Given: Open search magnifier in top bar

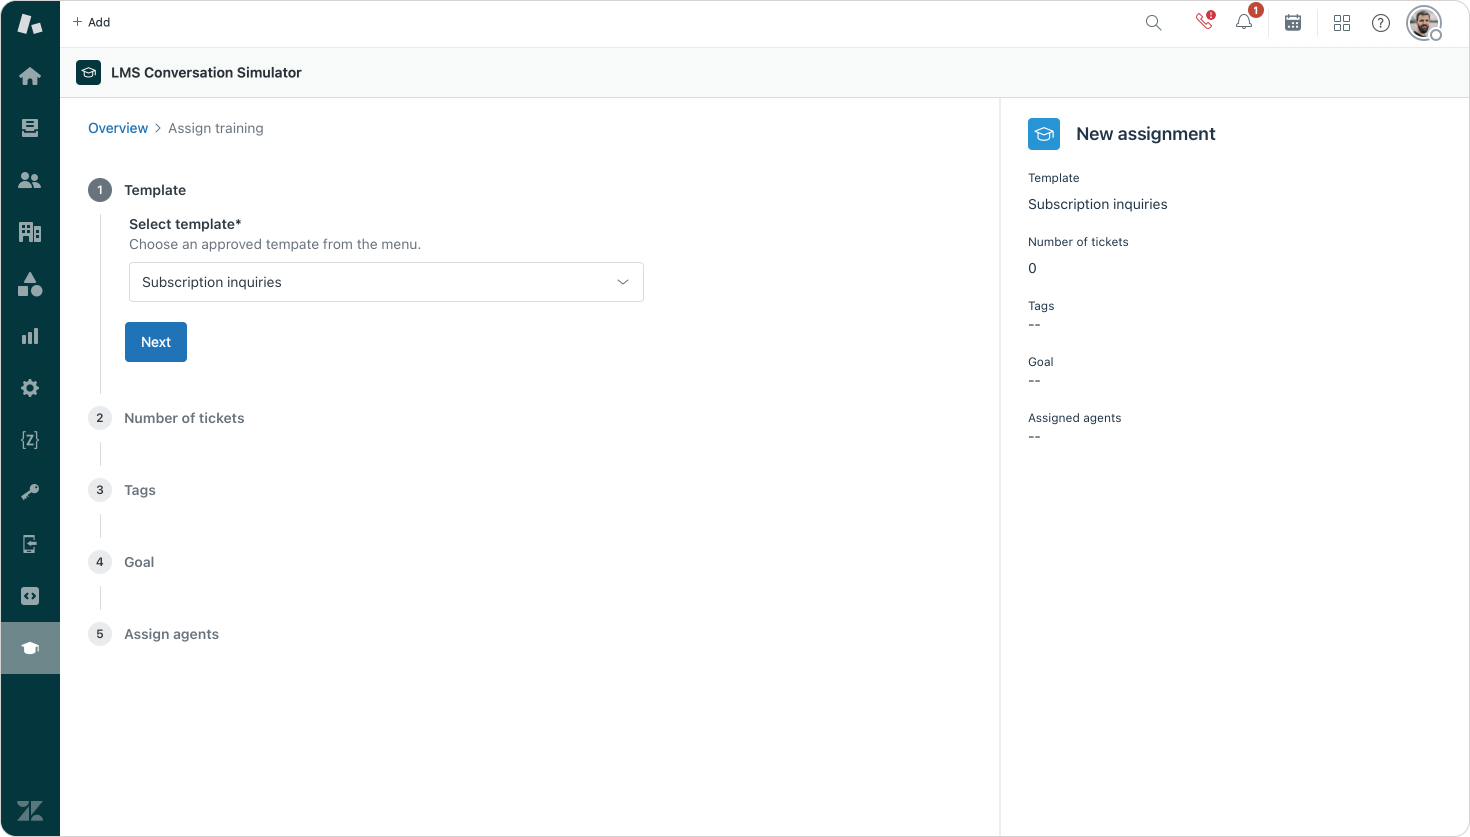Looking at the screenshot, I should pyautogui.click(x=1153, y=23).
